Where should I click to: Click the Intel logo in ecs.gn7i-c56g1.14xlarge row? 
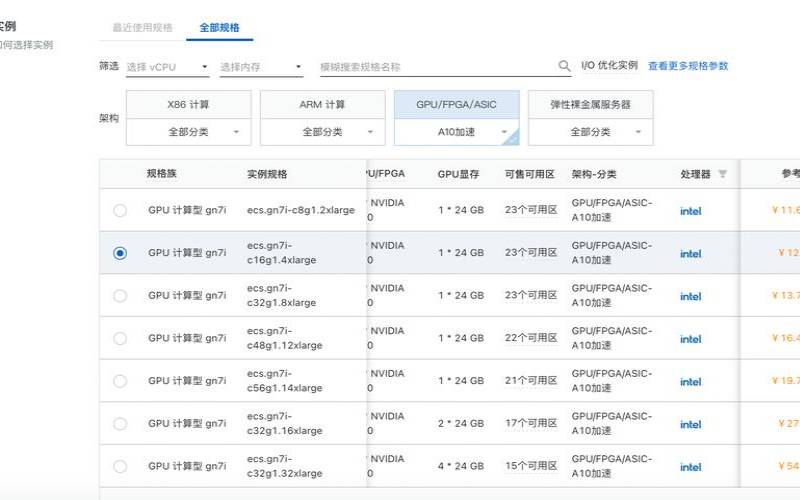point(690,382)
